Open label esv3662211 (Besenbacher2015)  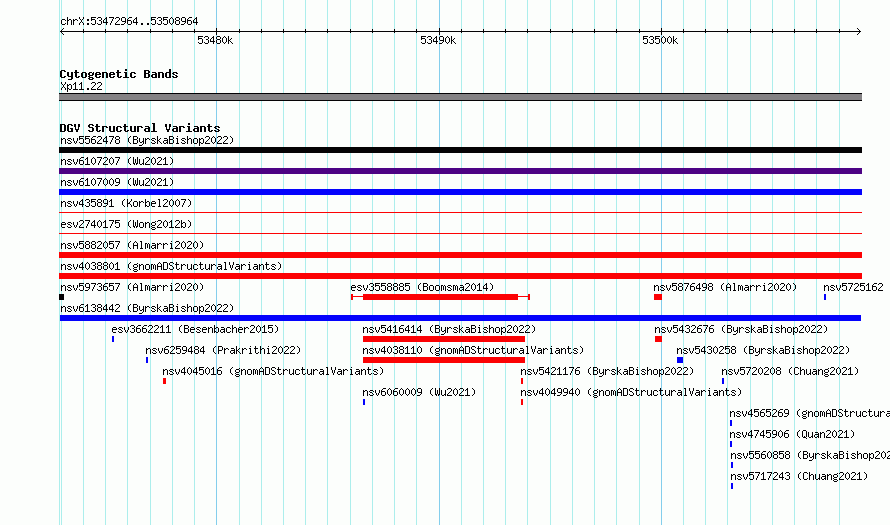[195, 329]
